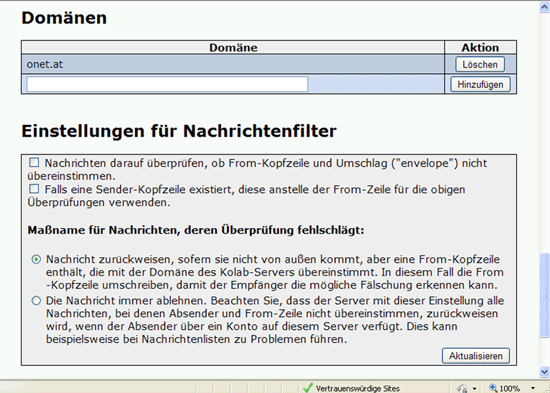This screenshot has width=550, height=393.
Task: Focus the new domain text field
Action: tap(167, 84)
